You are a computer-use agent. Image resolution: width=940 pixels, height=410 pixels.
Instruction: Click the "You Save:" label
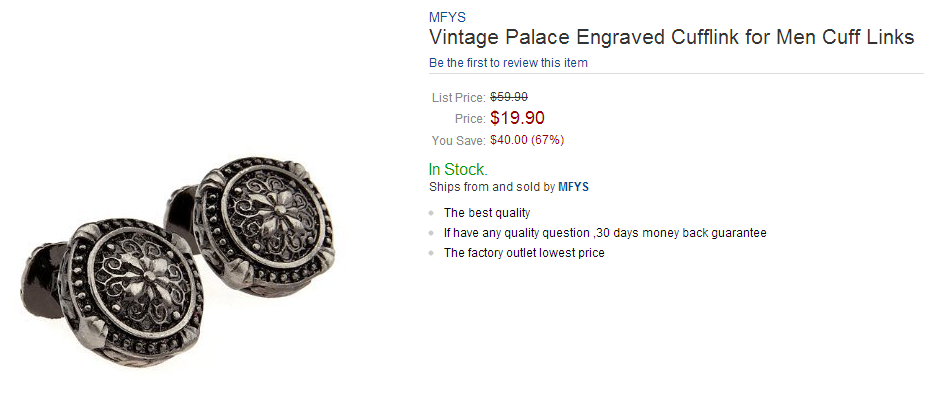pos(458,141)
